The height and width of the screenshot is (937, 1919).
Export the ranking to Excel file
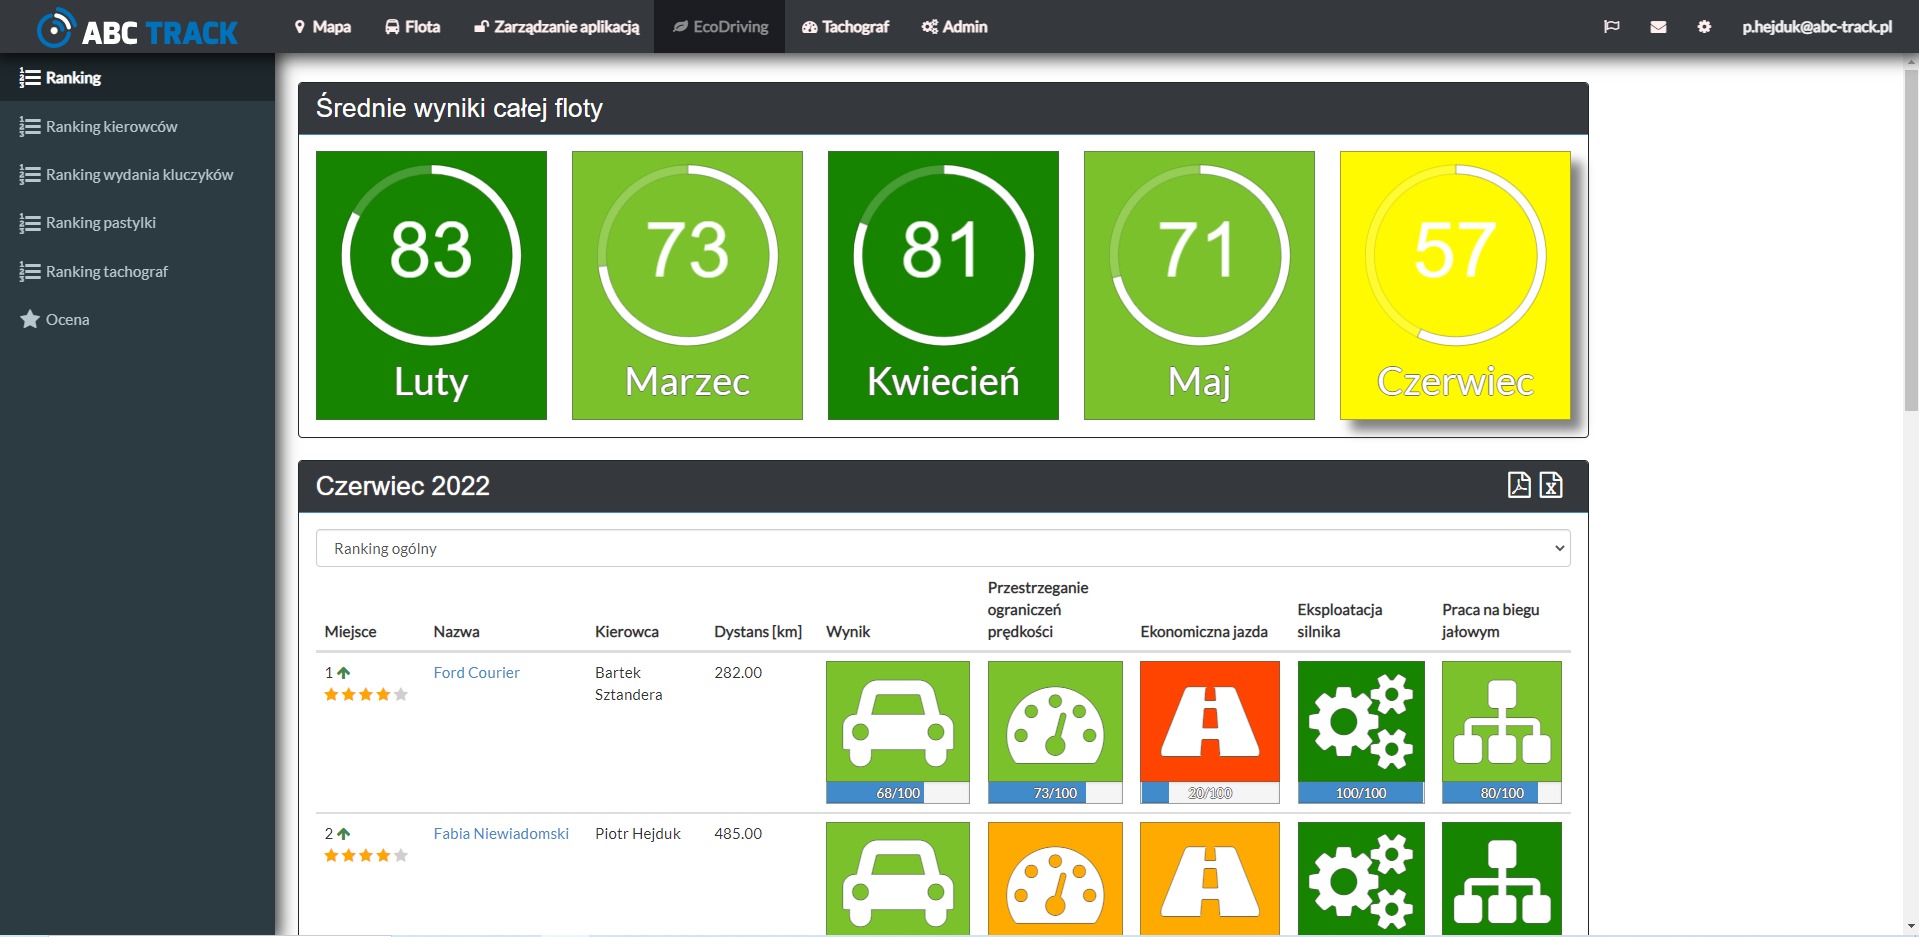(1551, 485)
